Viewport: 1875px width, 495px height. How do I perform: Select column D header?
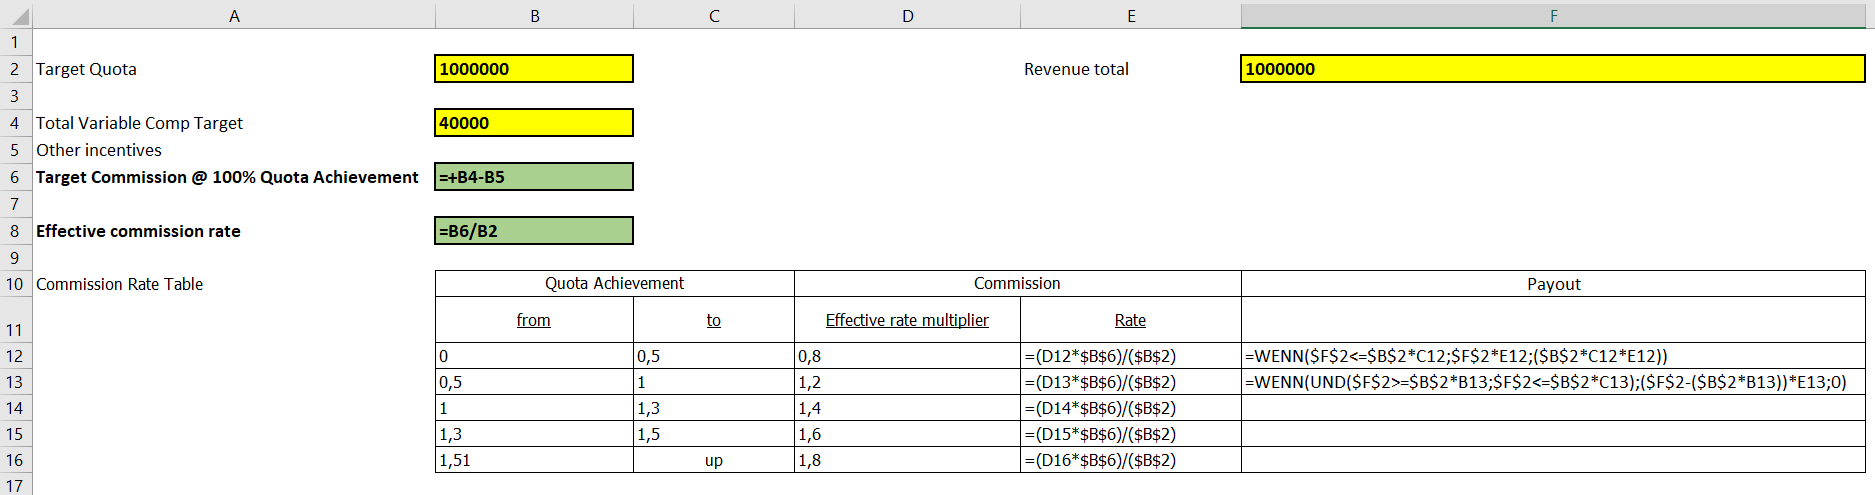click(x=907, y=16)
